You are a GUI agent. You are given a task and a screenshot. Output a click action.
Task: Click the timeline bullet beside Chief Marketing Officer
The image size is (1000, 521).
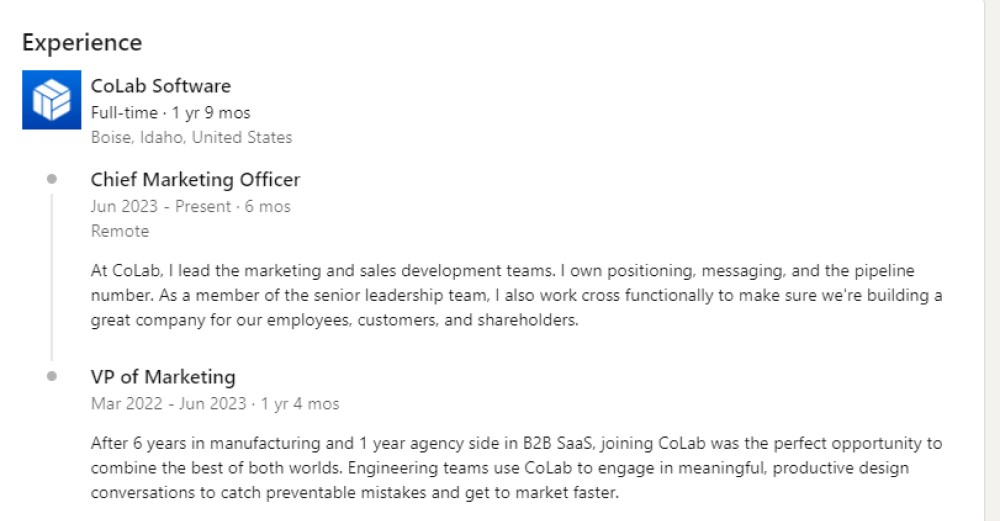tap(52, 180)
